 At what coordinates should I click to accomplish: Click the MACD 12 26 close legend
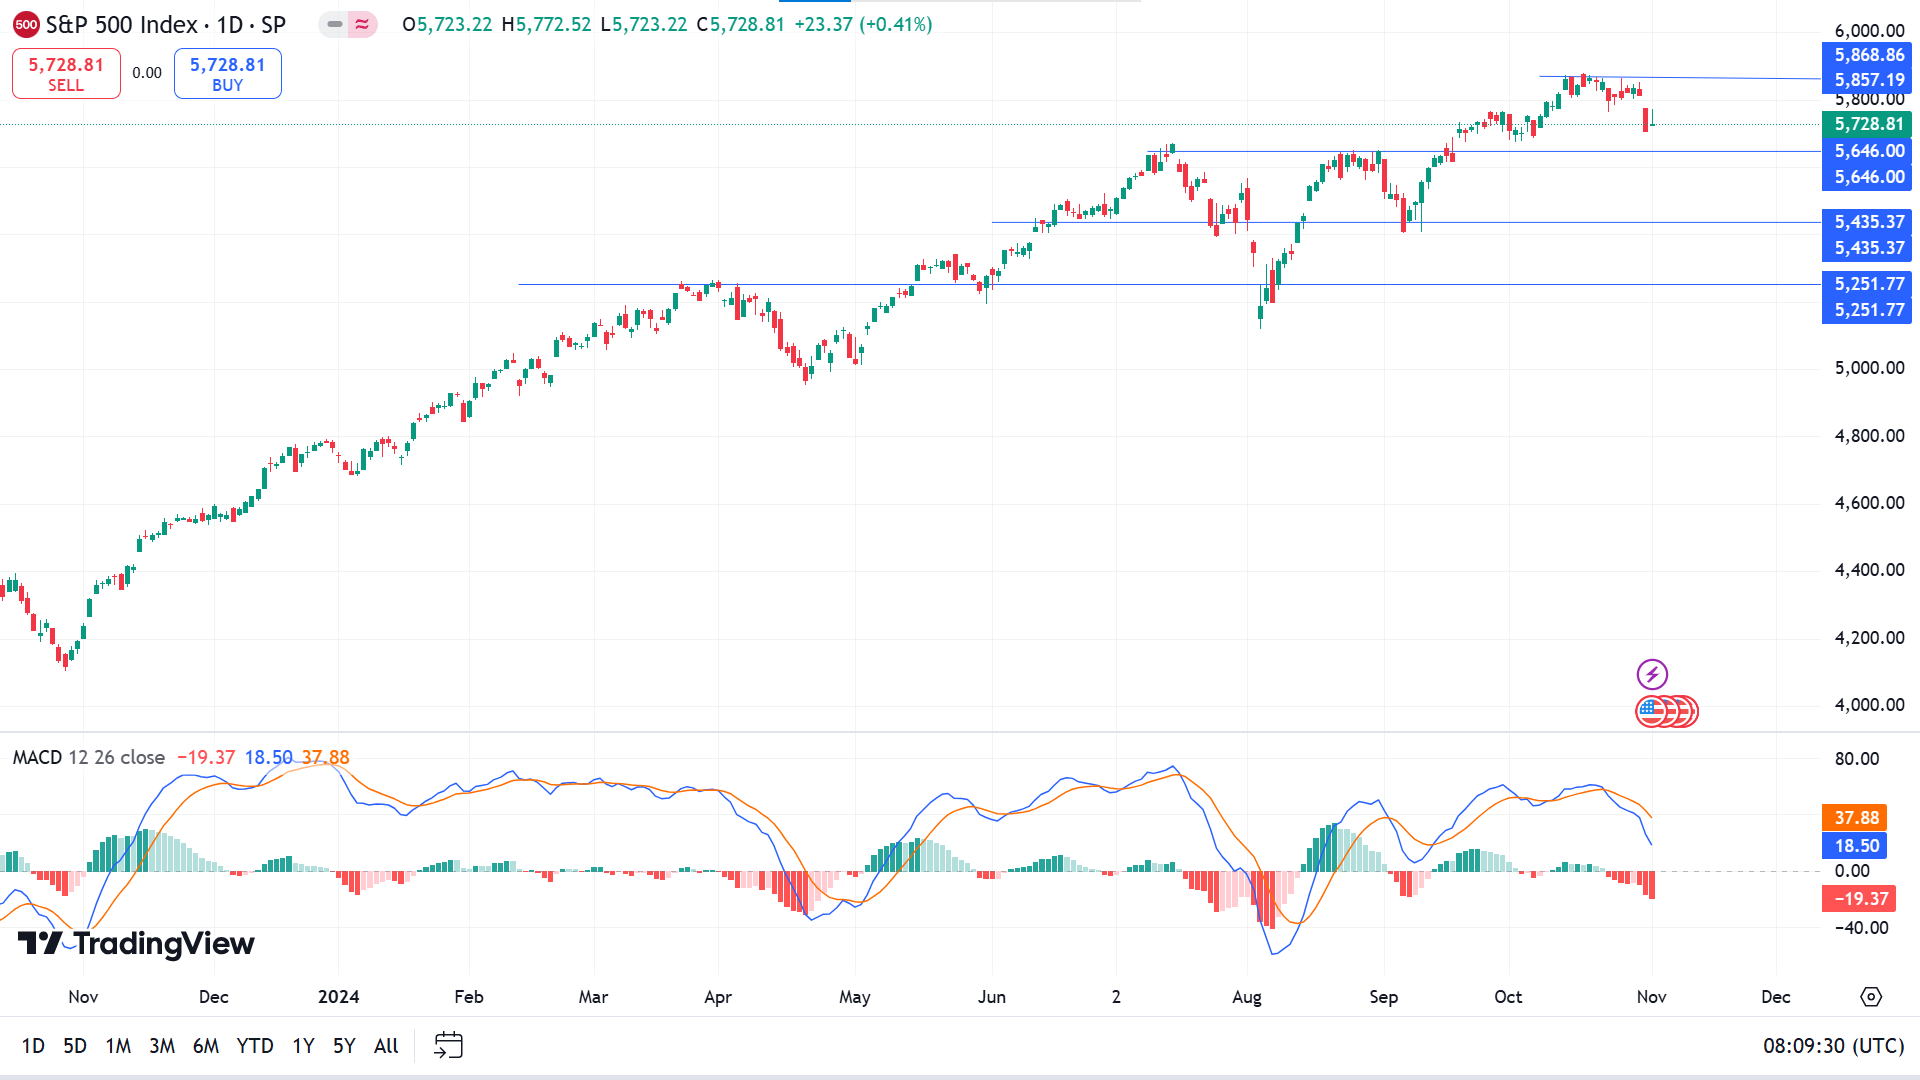tap(88, 757)
